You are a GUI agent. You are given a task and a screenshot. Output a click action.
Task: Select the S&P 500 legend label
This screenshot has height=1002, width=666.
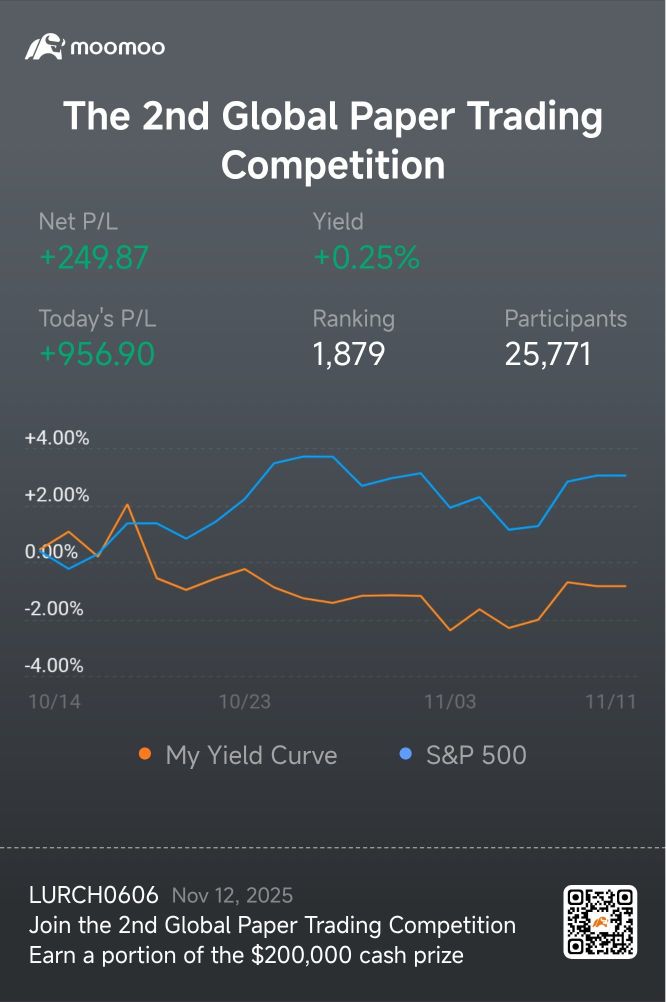pos(476,755)
